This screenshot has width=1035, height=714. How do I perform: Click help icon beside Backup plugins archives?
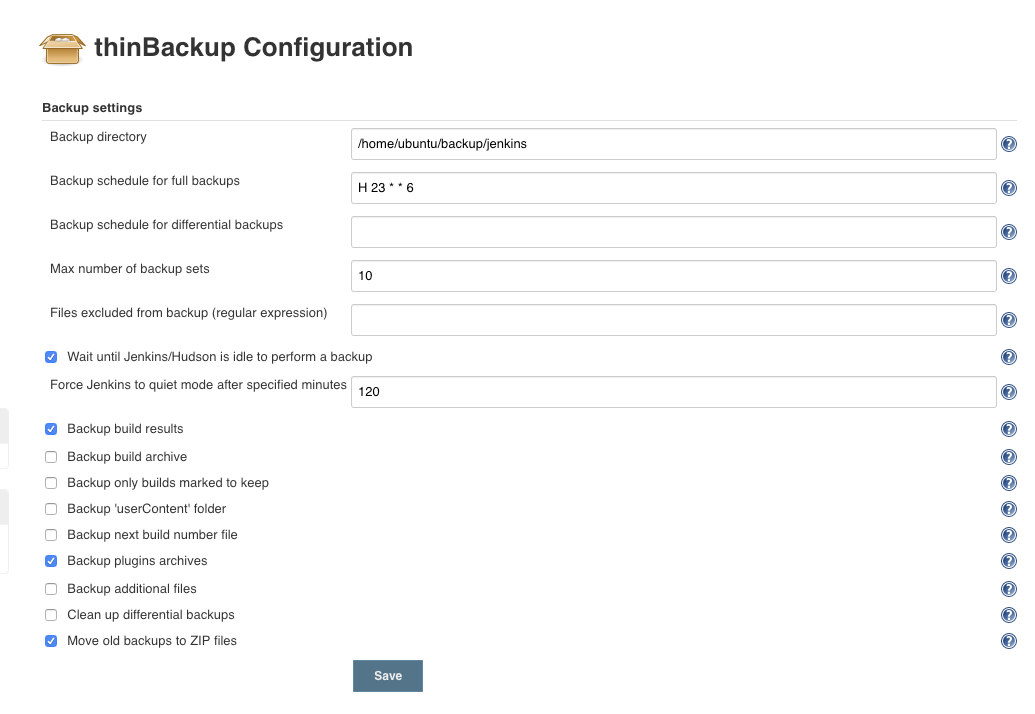tap(1009, 562)
